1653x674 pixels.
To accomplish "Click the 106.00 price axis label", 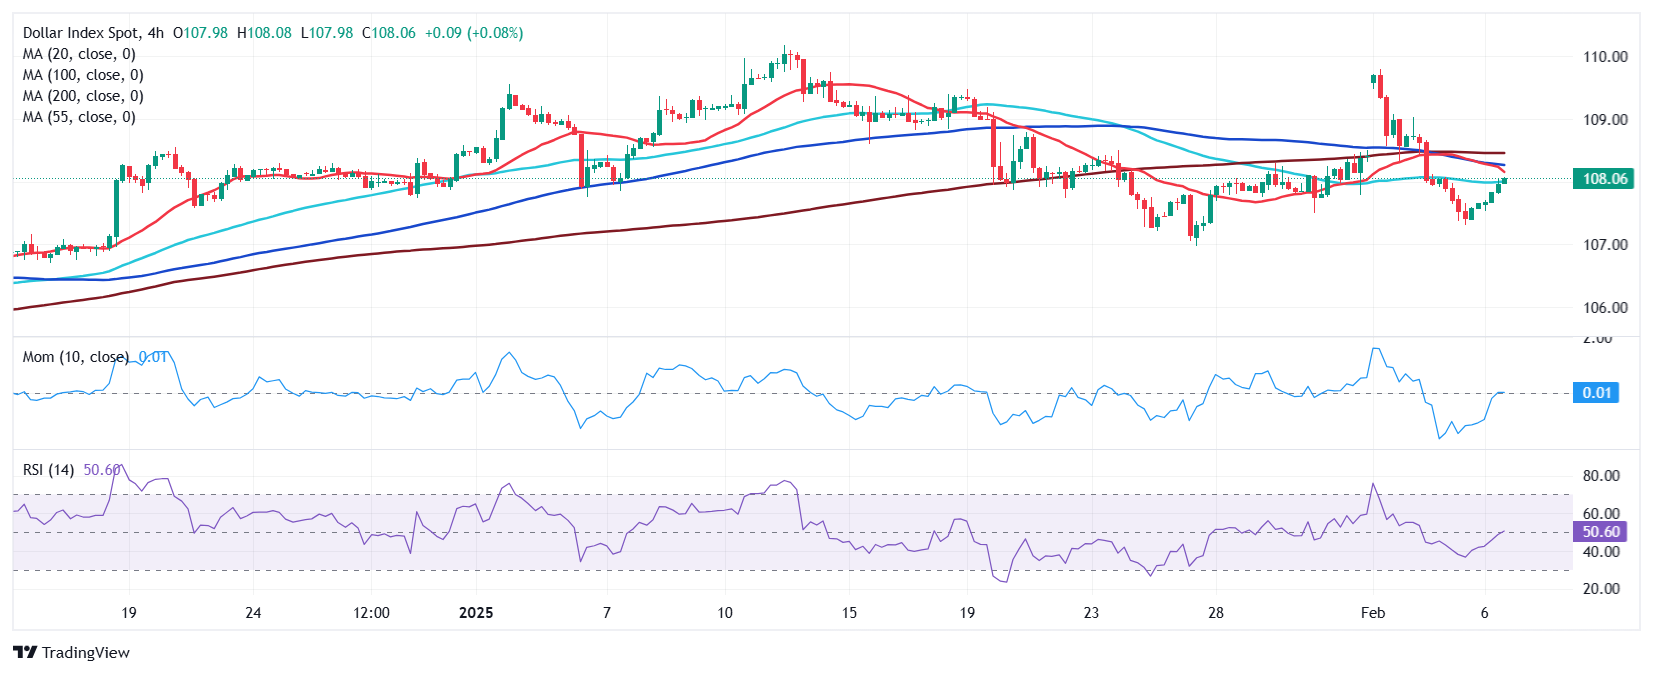I will pyautogui.click(x=1605, y=308).
